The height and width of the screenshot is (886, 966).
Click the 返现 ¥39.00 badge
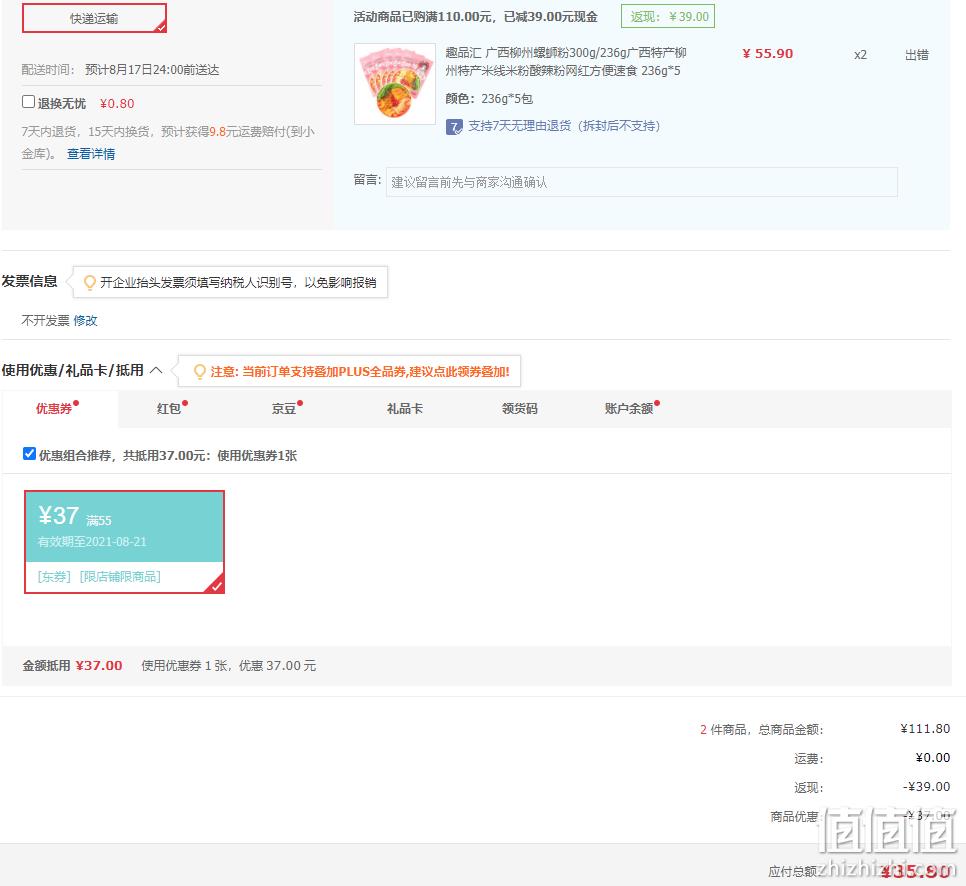coord(668,17)
